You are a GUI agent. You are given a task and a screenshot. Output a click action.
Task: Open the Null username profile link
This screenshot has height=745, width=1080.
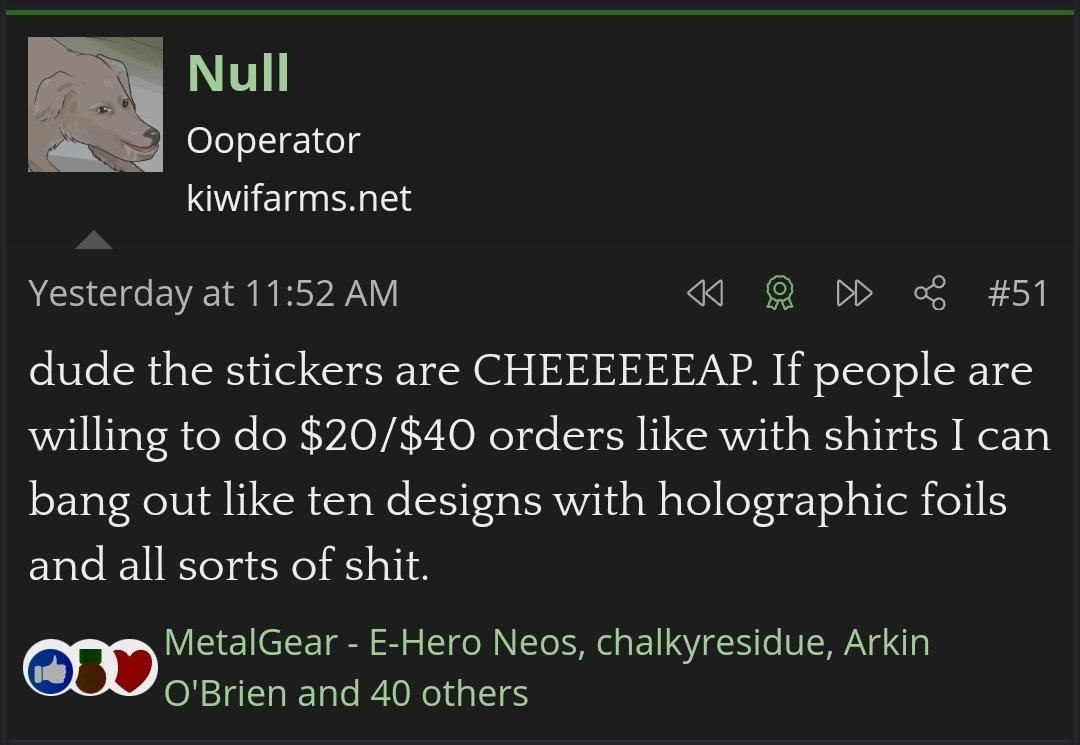[238, 74]
